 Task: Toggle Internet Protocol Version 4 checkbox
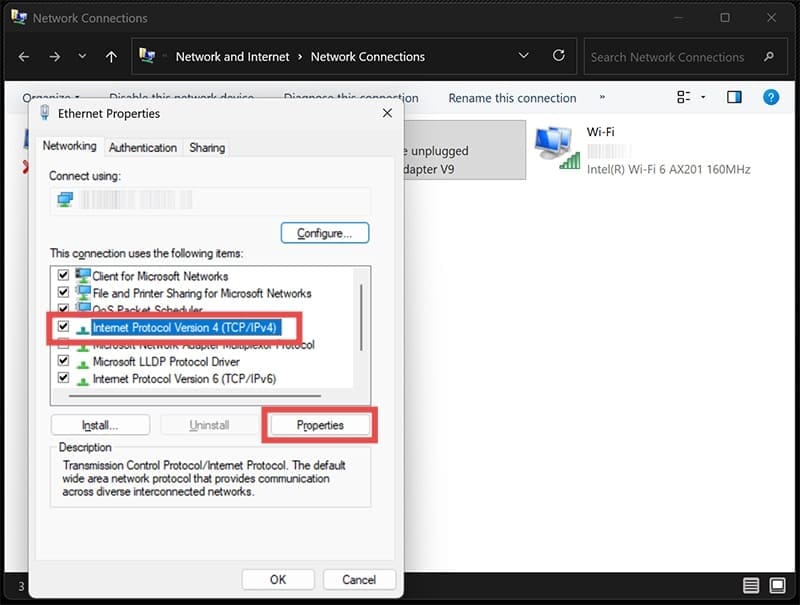click(x=64, y=327)
